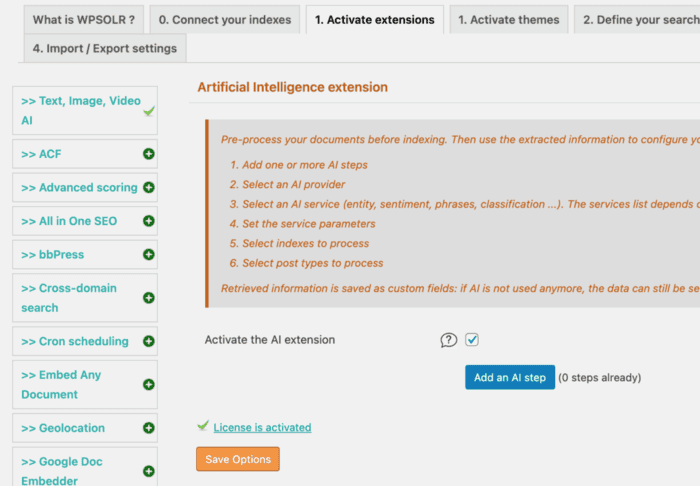Image resolution: width=700 pixels, height=486 pixels.
Task: Click the plus icon beside Advanced scoring
Action: pyautogui.click(x=149, y=187)
